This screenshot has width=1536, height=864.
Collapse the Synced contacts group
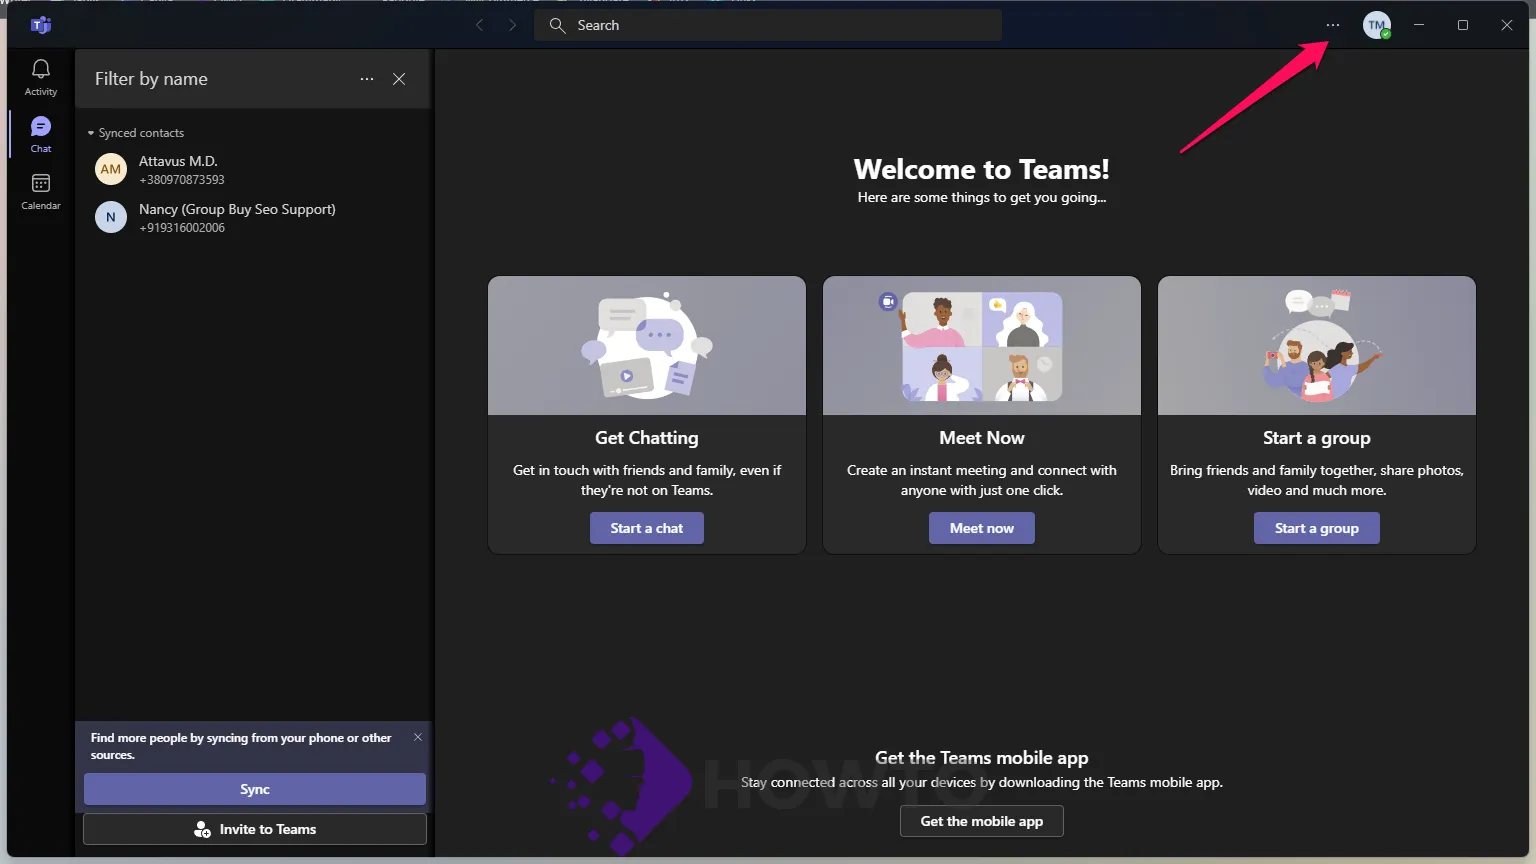click(136, 133)
